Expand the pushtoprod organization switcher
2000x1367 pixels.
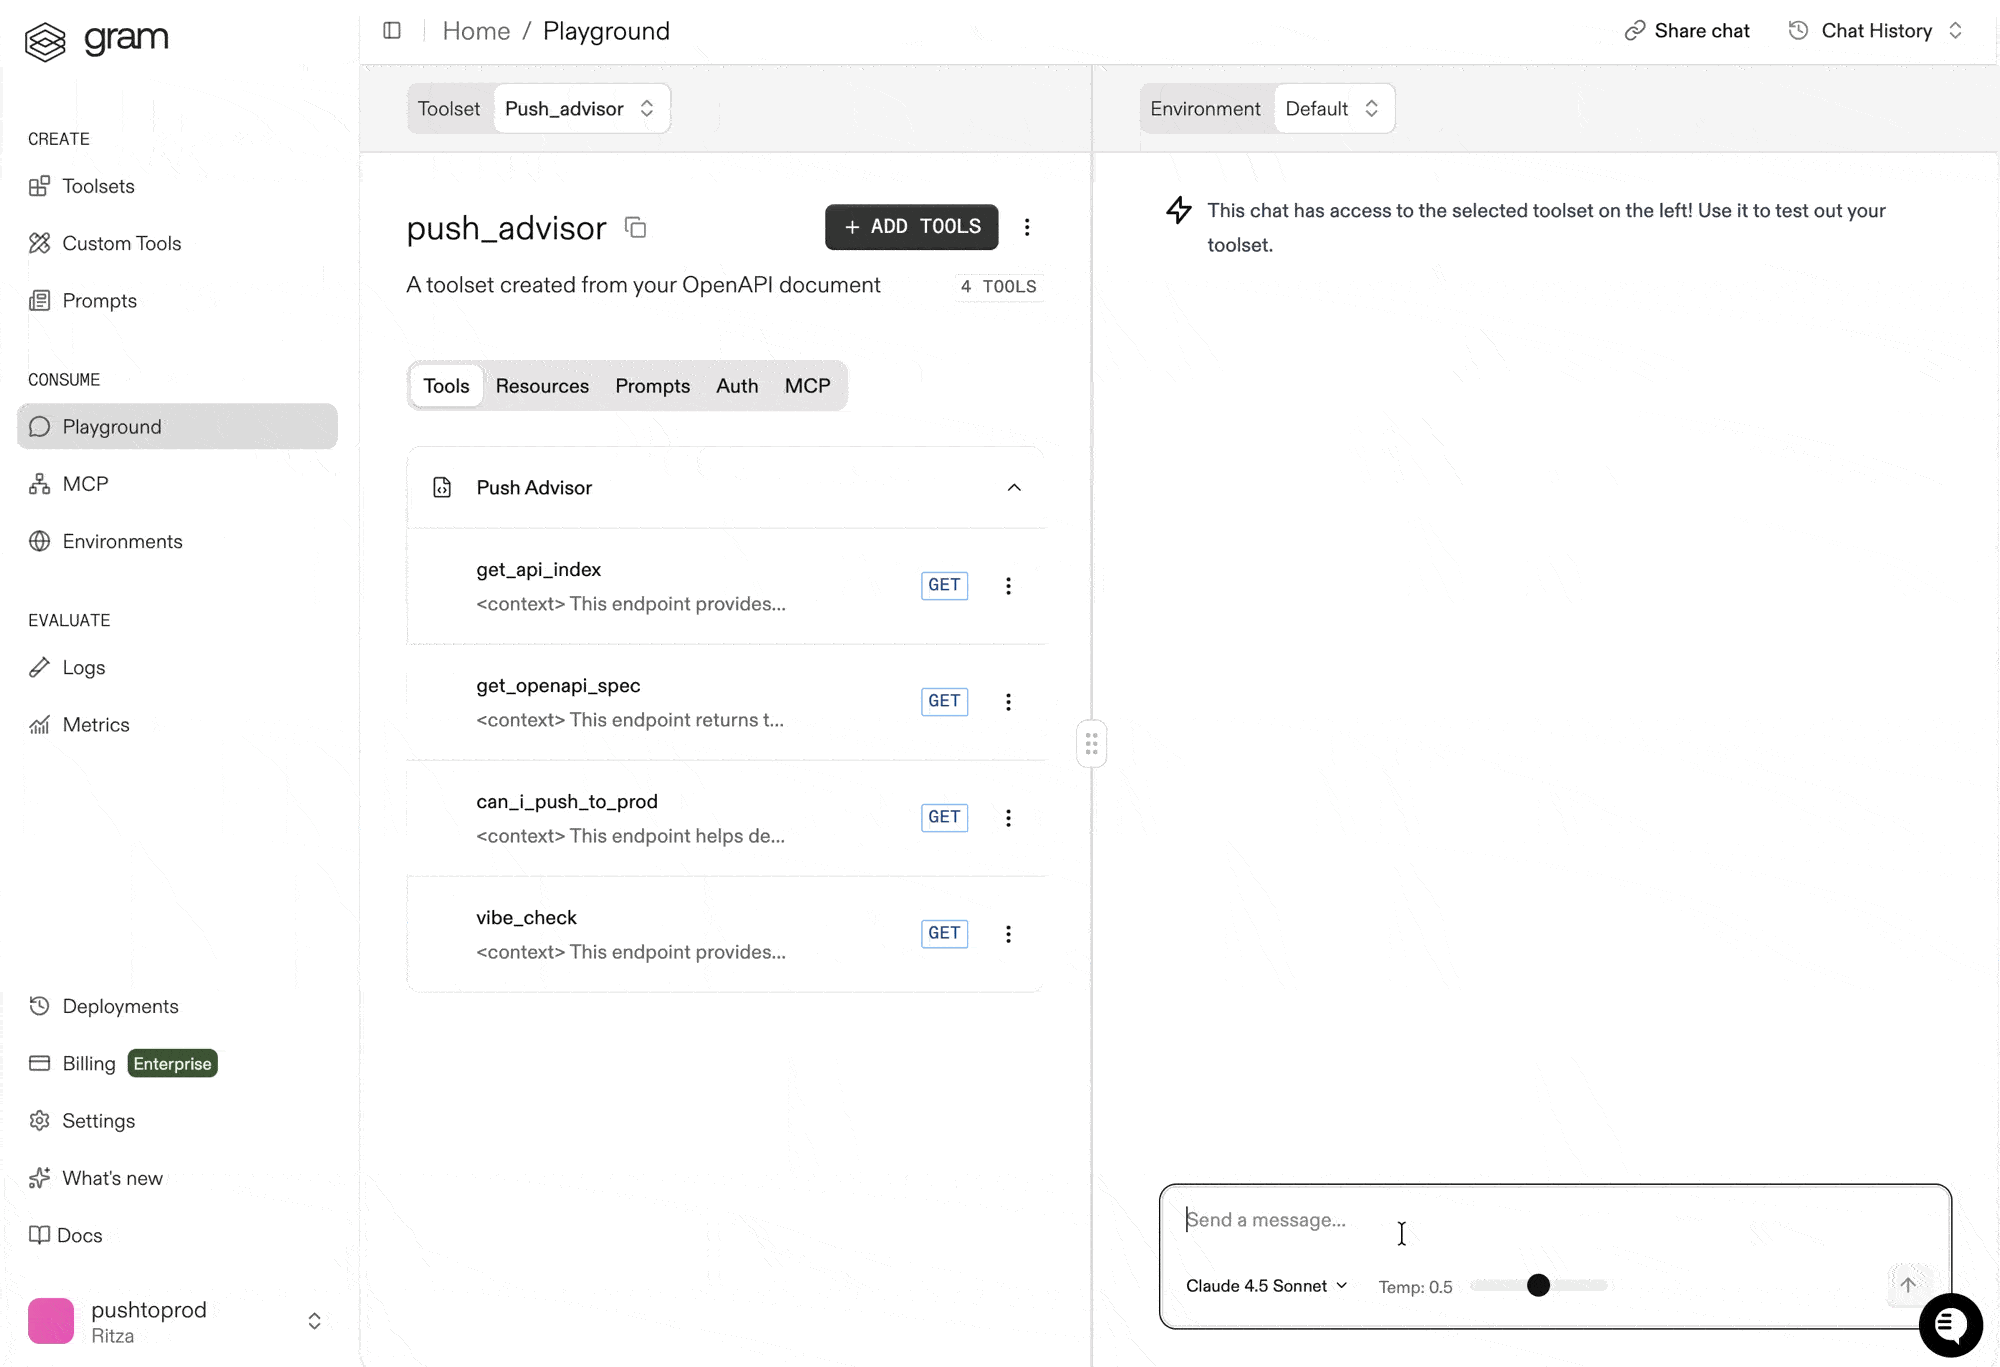click(314, 1321)
